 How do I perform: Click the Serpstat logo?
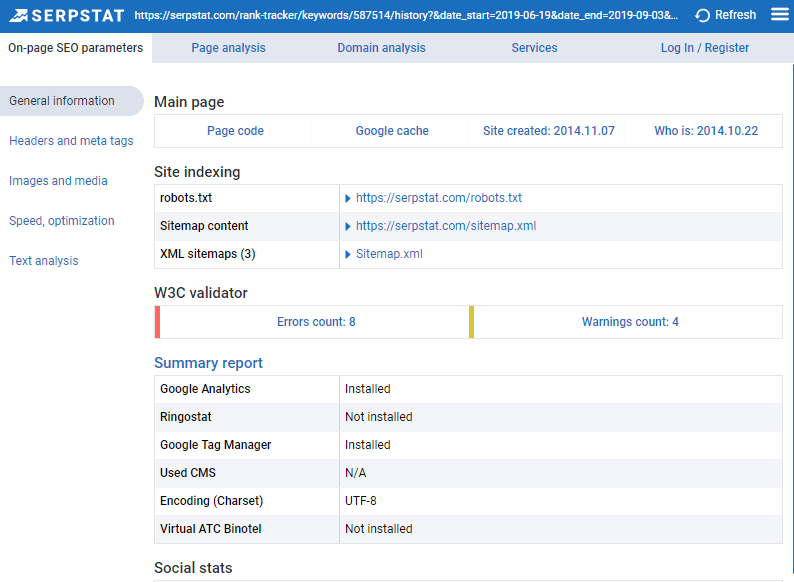tap(66, 16)
